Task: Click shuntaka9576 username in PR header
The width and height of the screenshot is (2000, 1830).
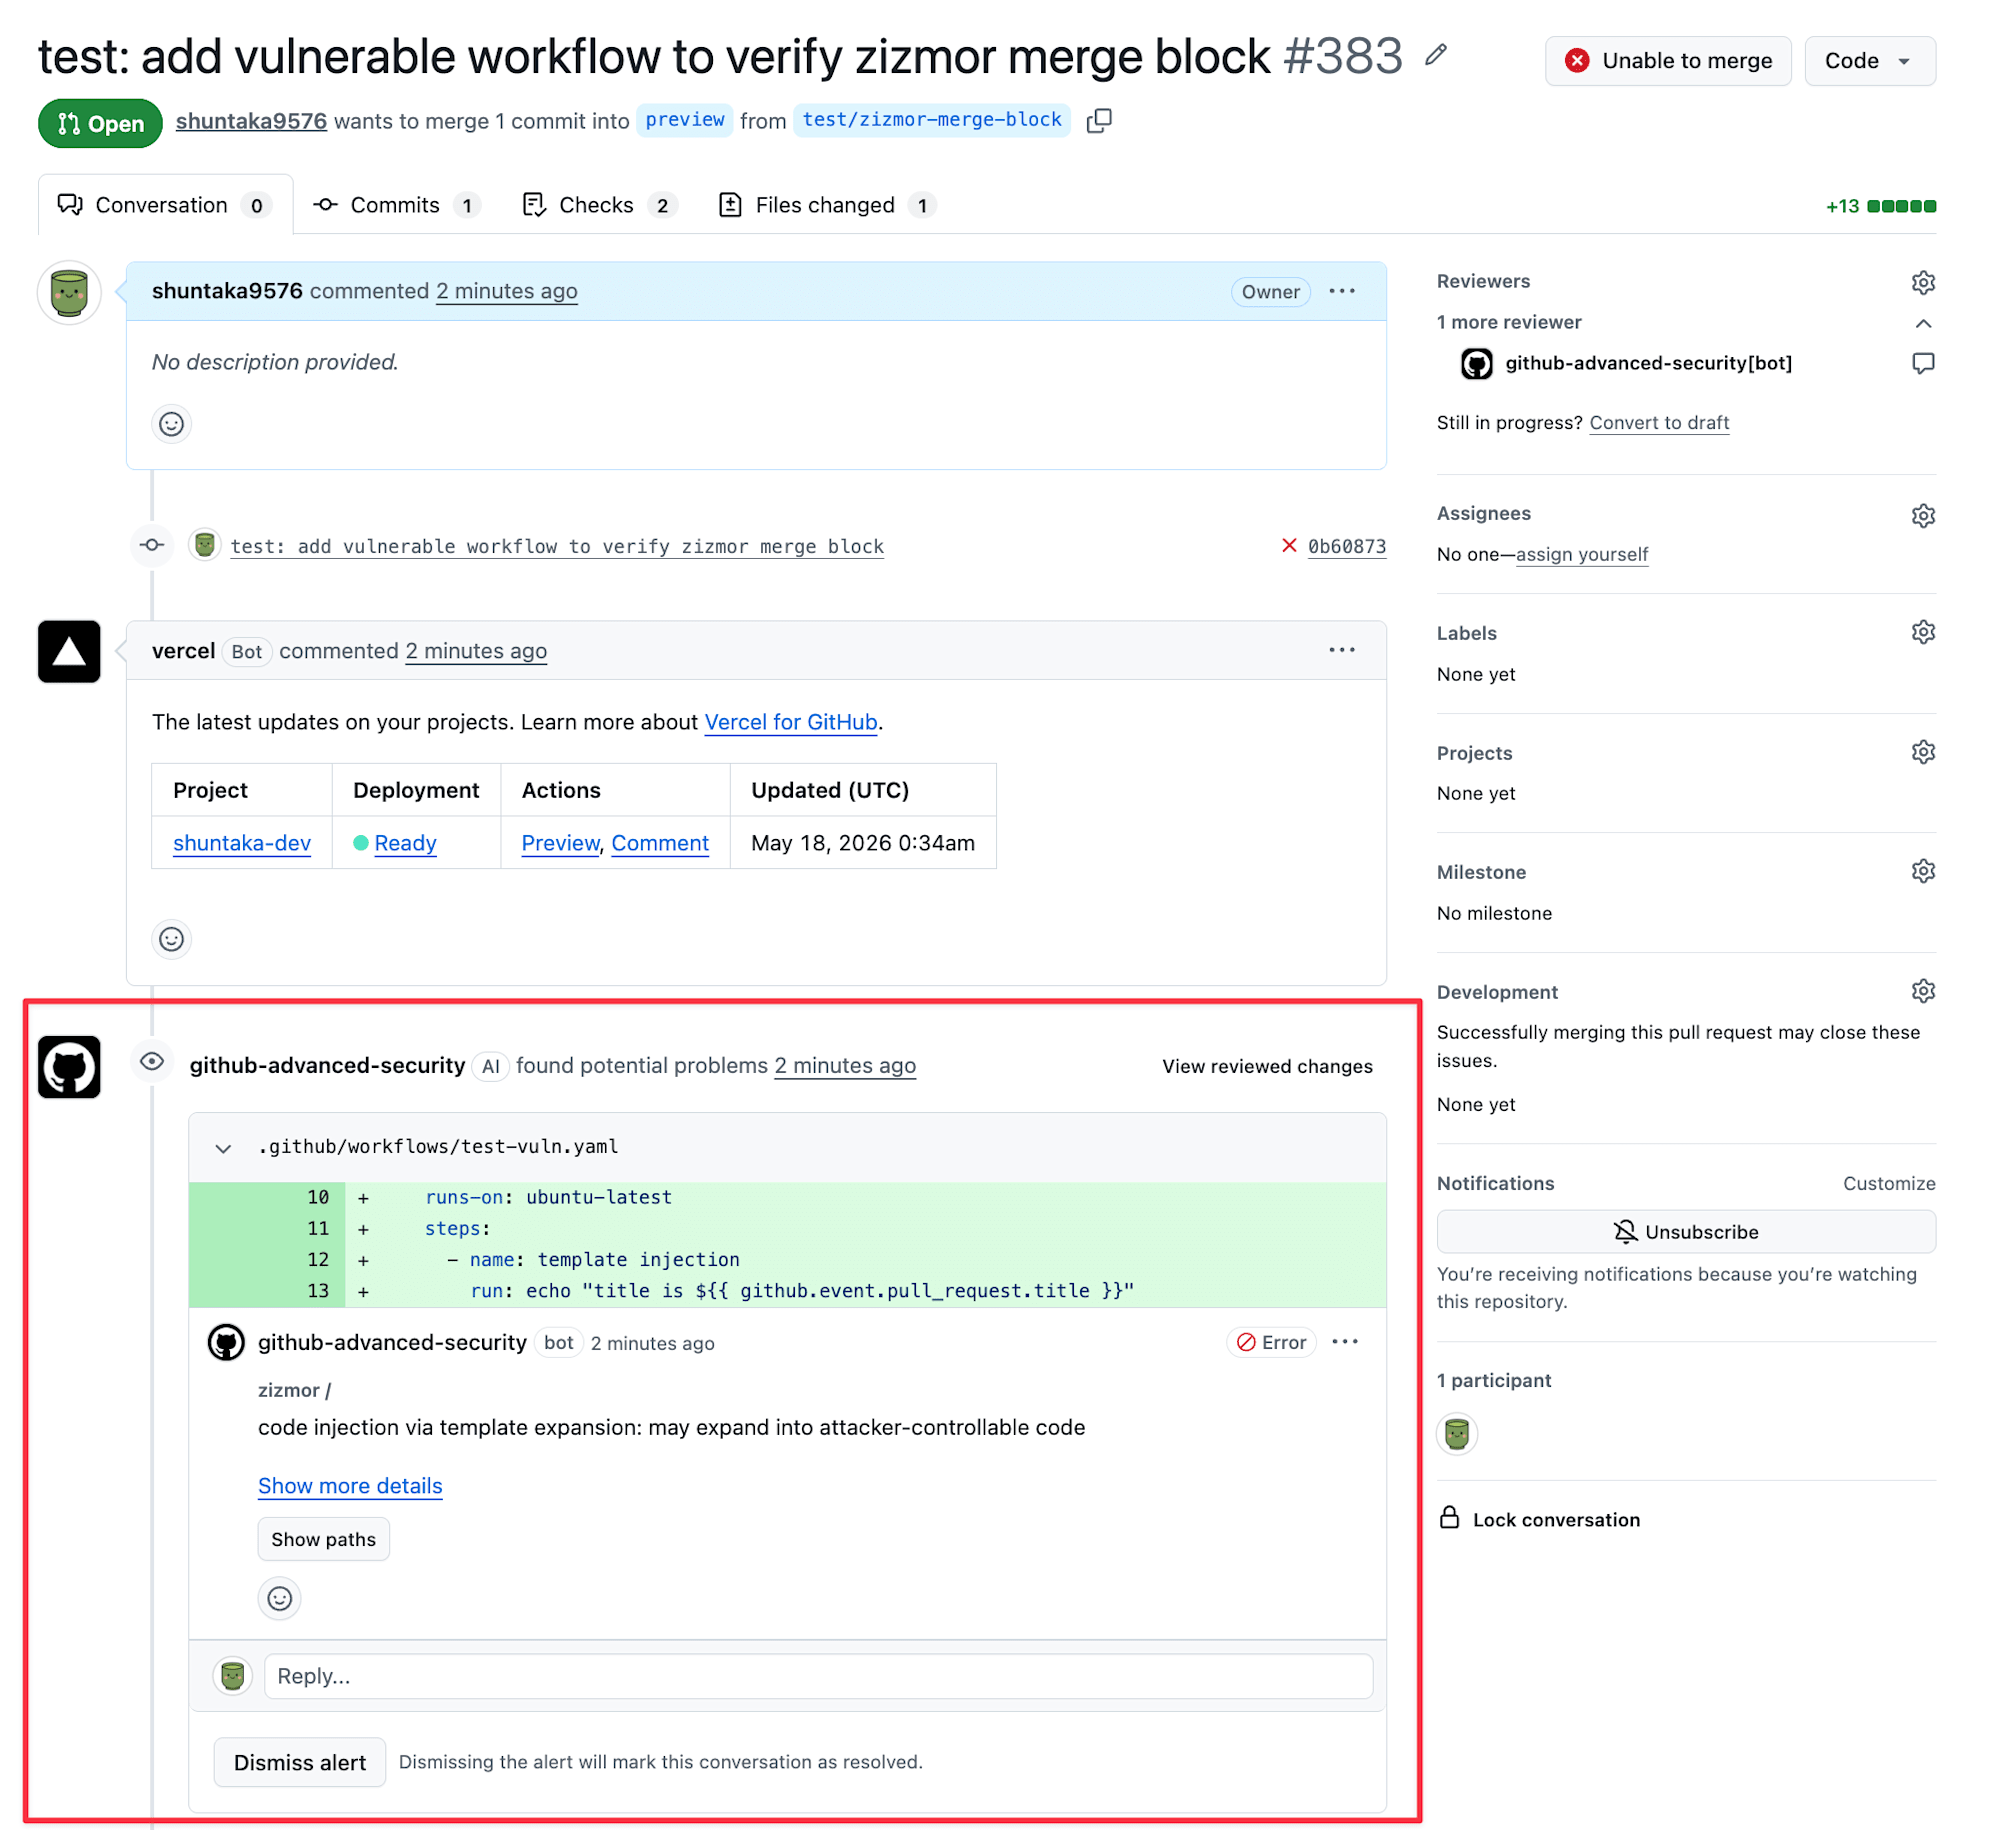Action: [251, 121]
